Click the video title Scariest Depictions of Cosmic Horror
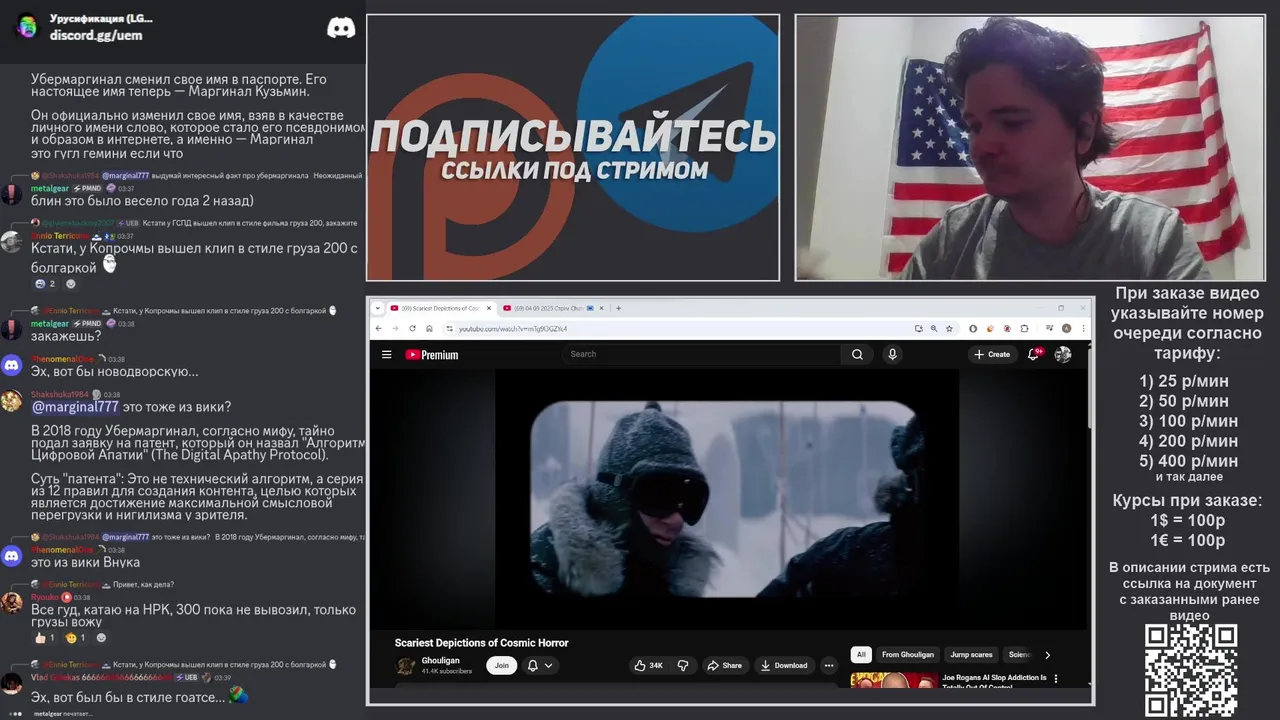The image size is (1280, 720). [481, 643]
